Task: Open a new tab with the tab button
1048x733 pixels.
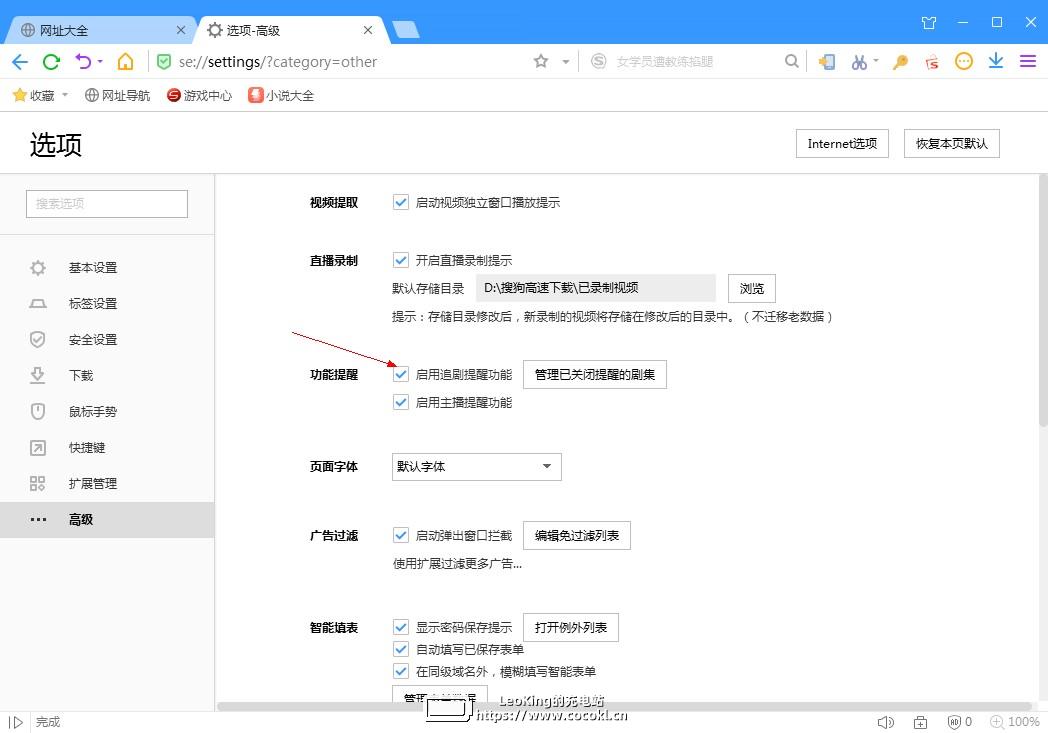Action: (x=406, y=29)
